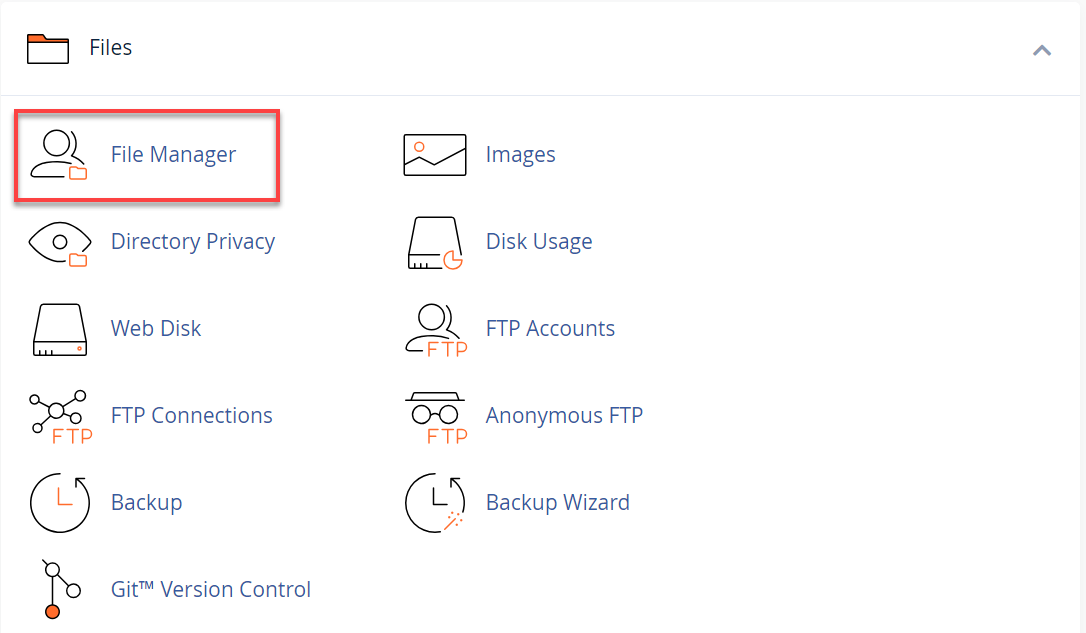Click the Git Version Control branch icon
The width and height of the screenshot is (1086, 633).
[60, 589]
